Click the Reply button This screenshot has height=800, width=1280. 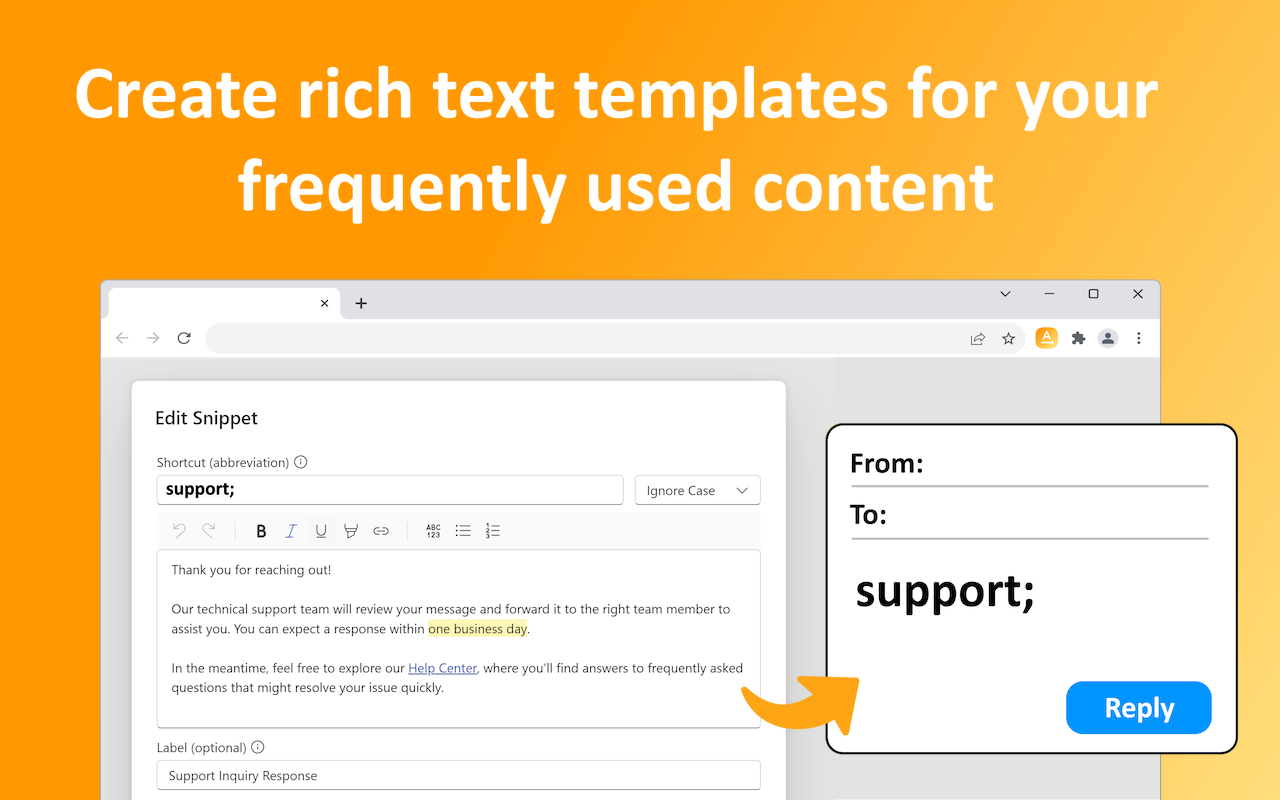coord(1139,708)
